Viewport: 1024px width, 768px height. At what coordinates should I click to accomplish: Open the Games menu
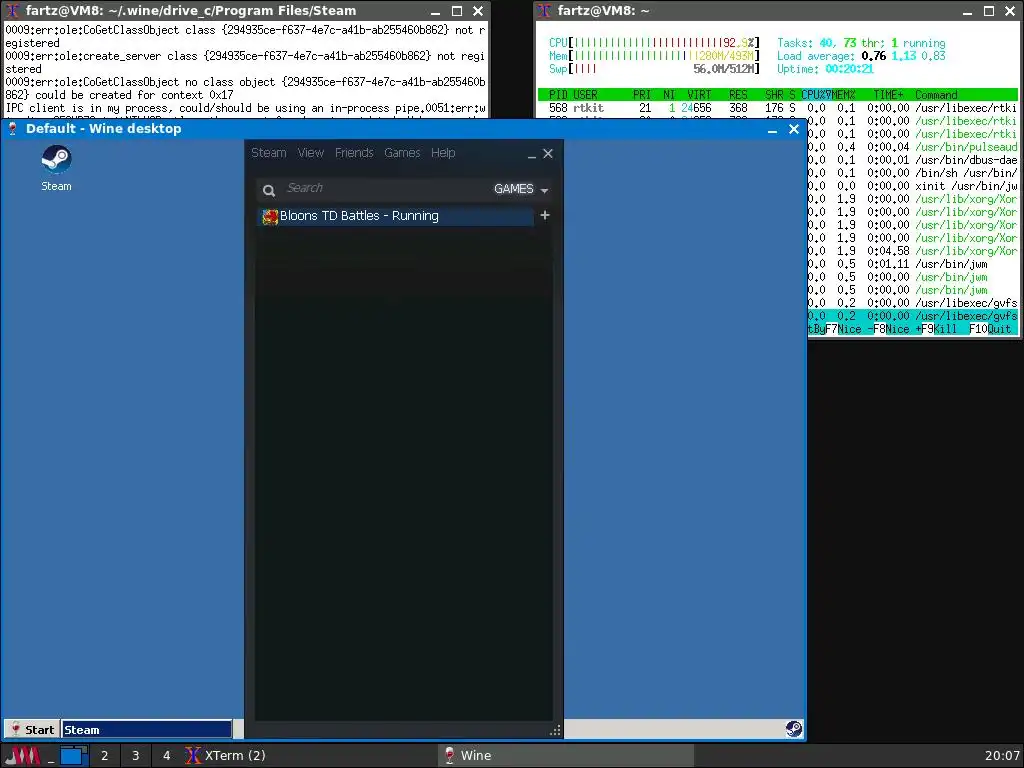click(x=402, y=153)
